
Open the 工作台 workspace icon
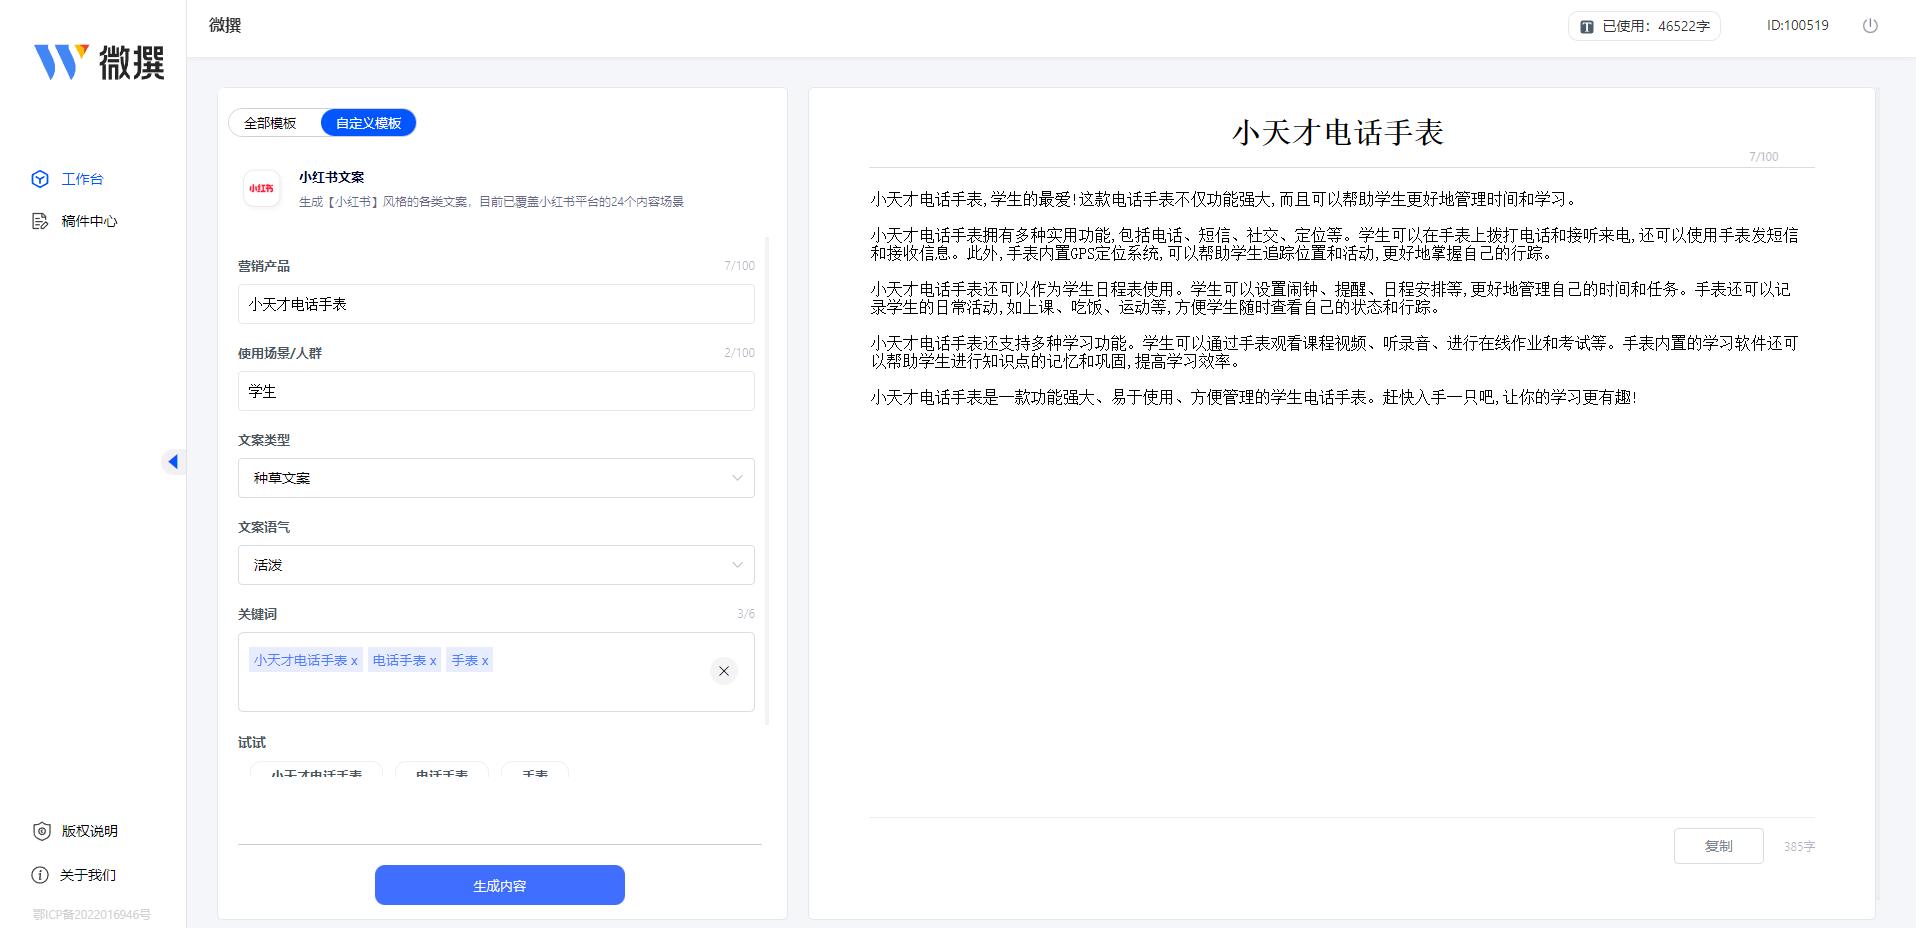[x=40, y=179]
